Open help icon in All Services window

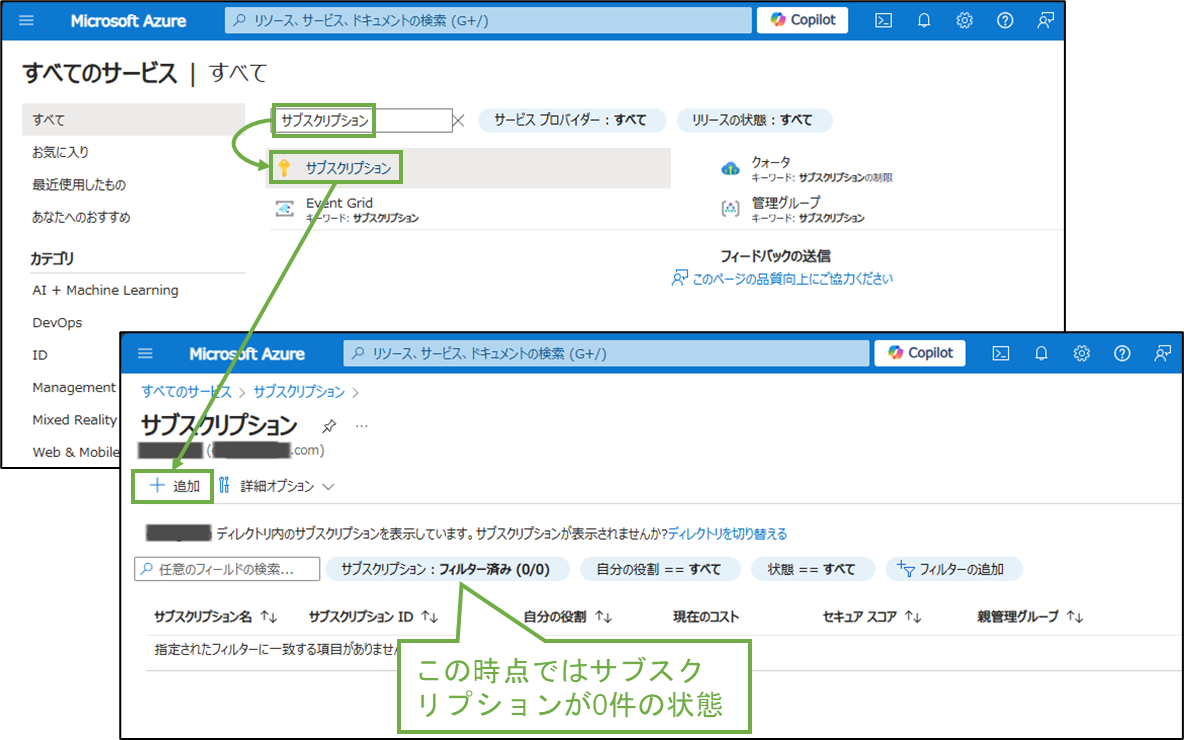point(1005,20)
